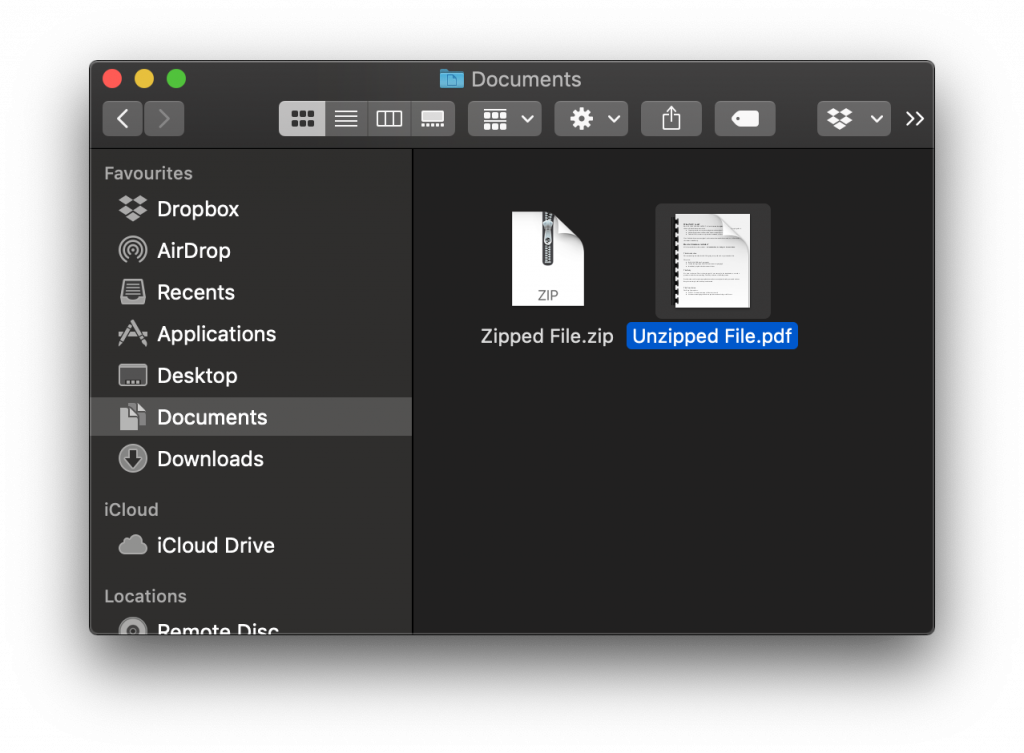Click the Unzipped File.pdf name field
Screen dimensions: 1024x753
coord(712,336)
